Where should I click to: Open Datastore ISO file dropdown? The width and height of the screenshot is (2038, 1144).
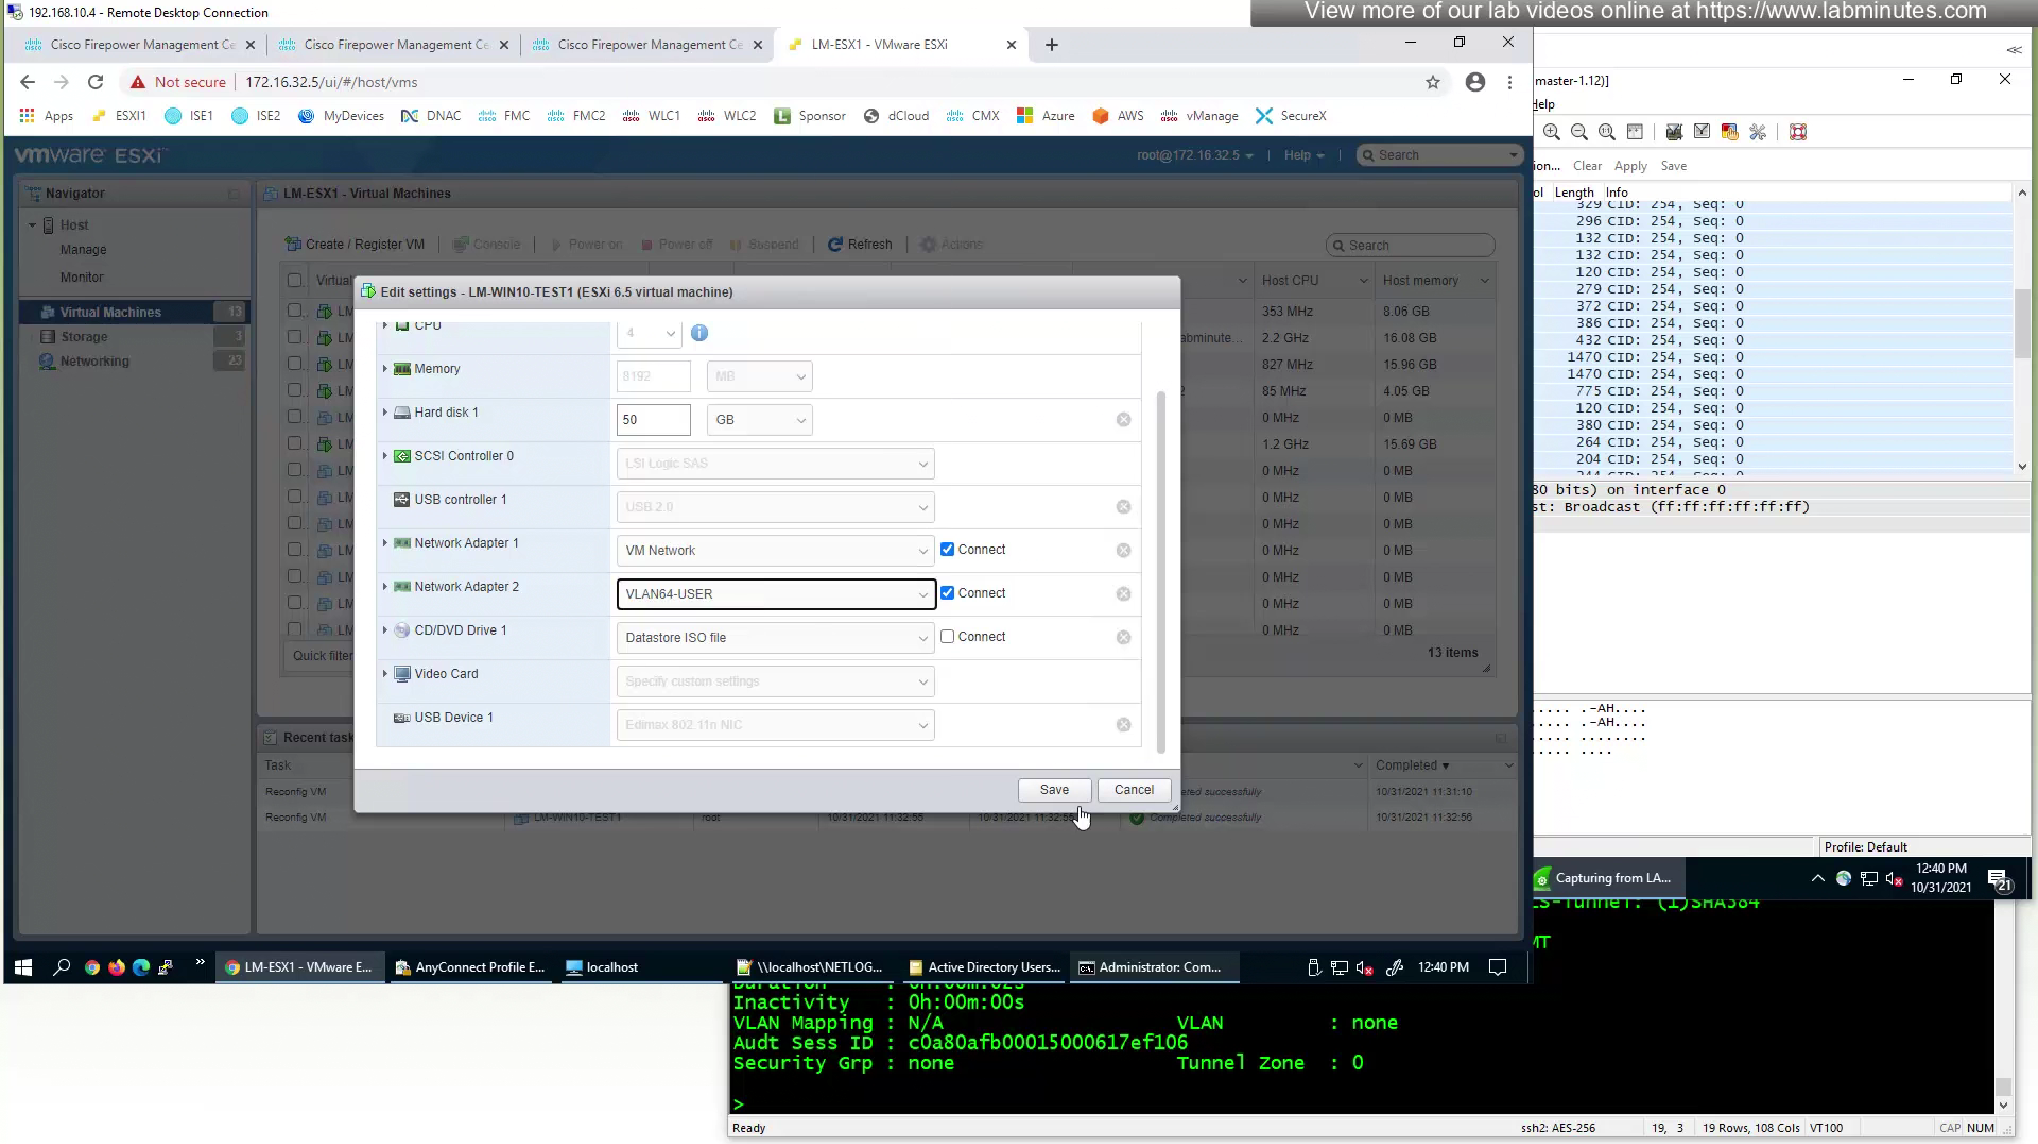pos(775,638)
